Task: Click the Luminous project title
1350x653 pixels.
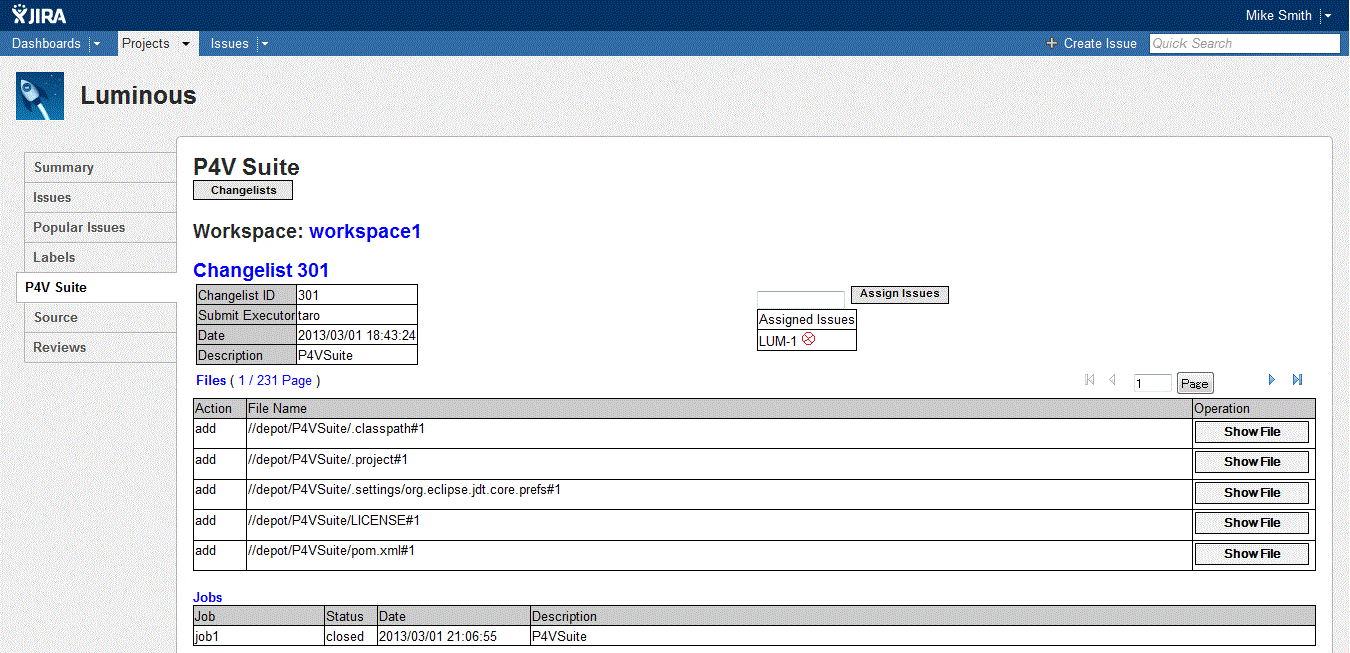Action: [138, 96]
